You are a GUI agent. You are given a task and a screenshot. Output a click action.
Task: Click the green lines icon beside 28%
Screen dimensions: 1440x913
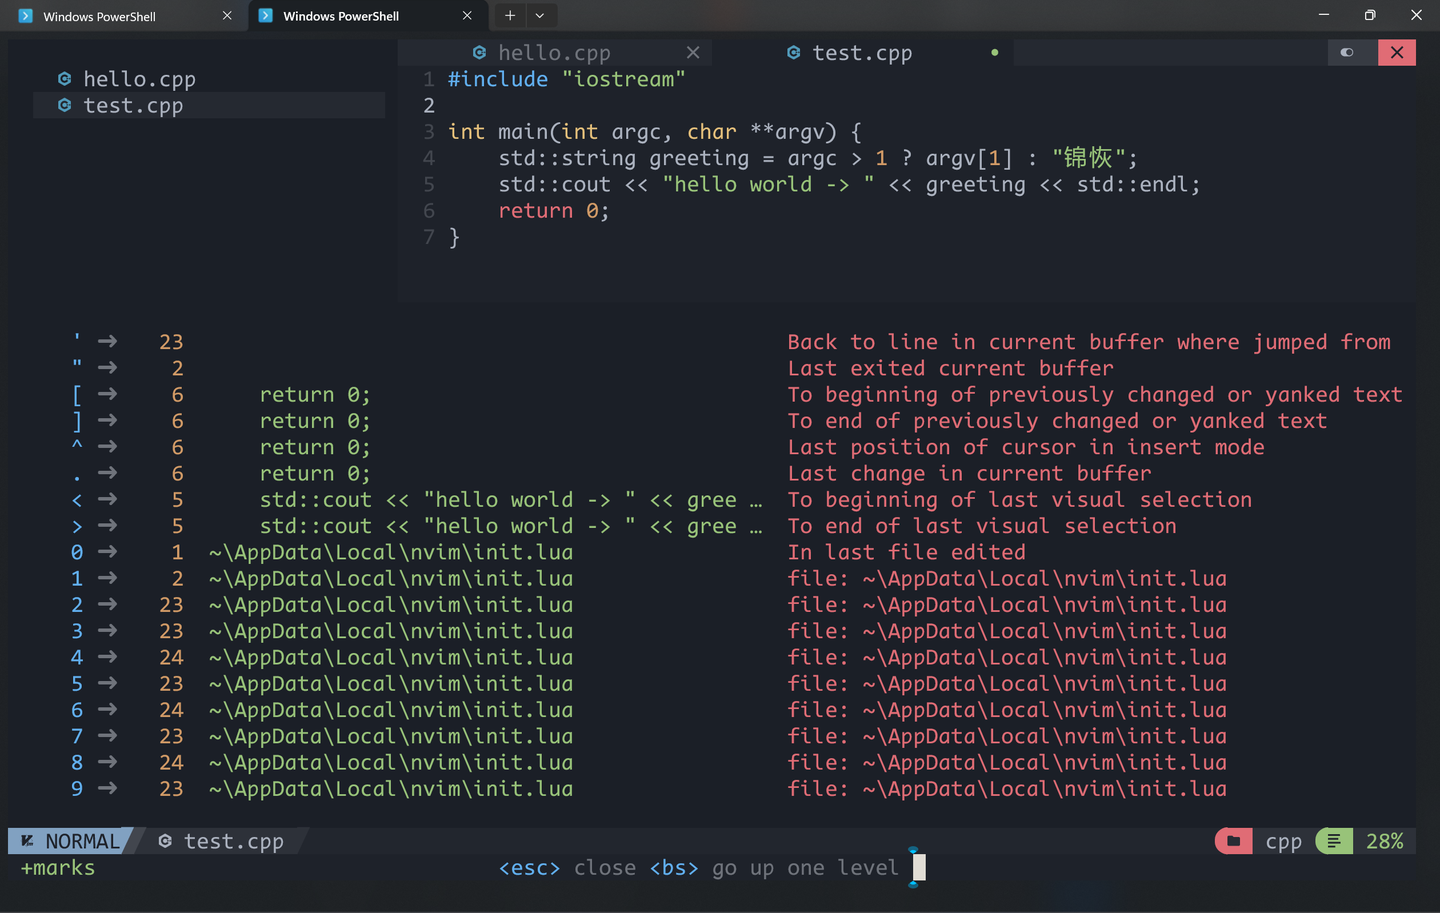(1334, 841)
